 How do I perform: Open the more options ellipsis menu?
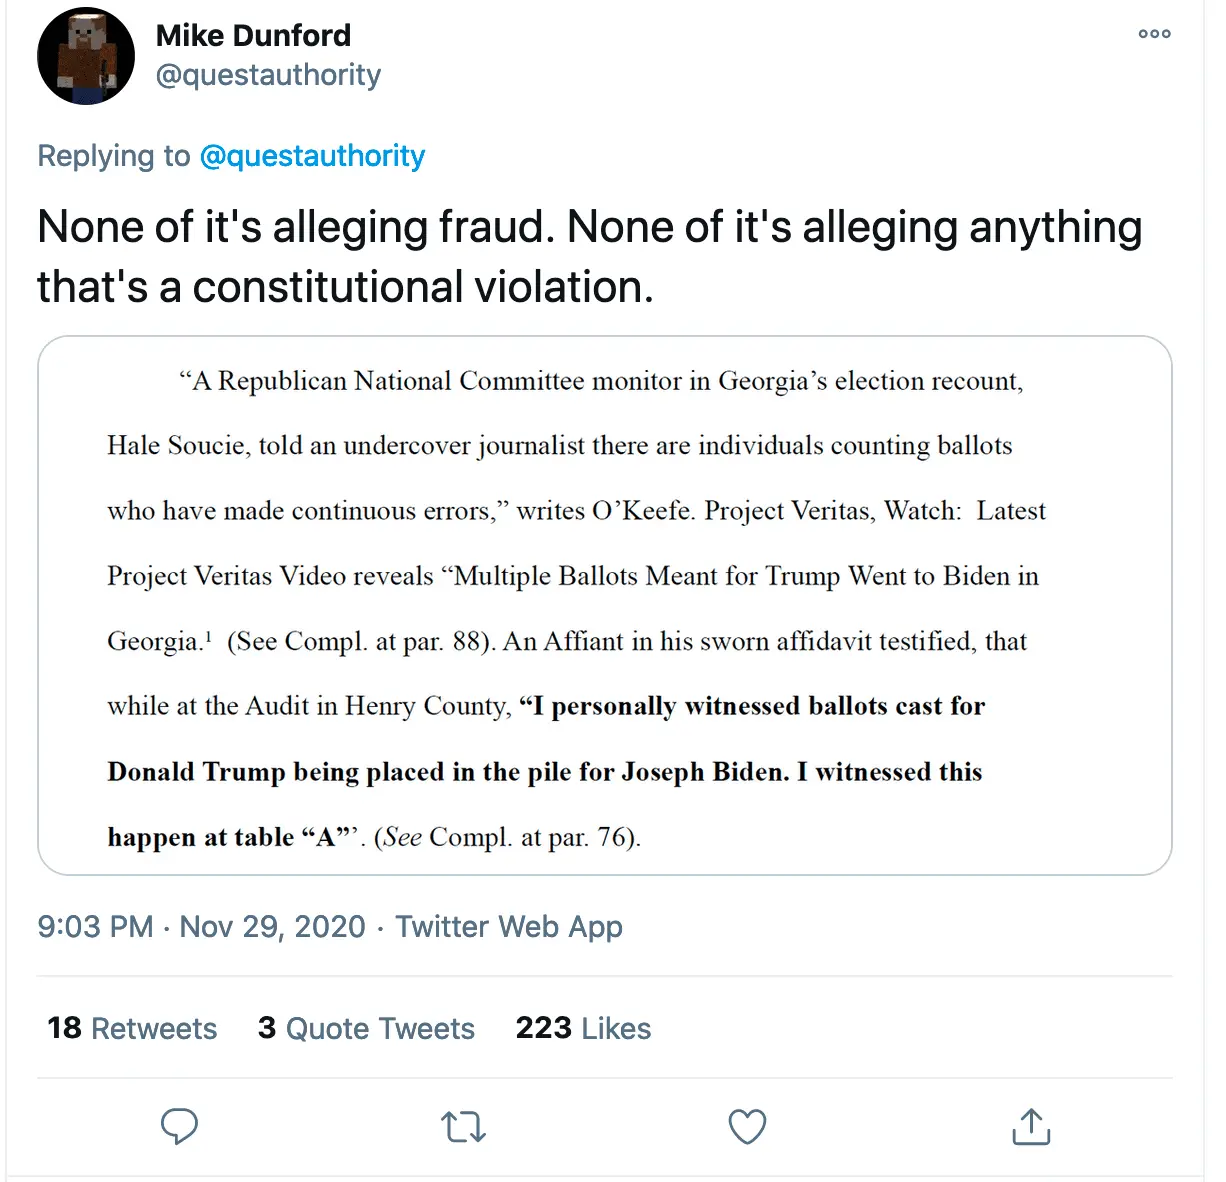(1154, 34)
